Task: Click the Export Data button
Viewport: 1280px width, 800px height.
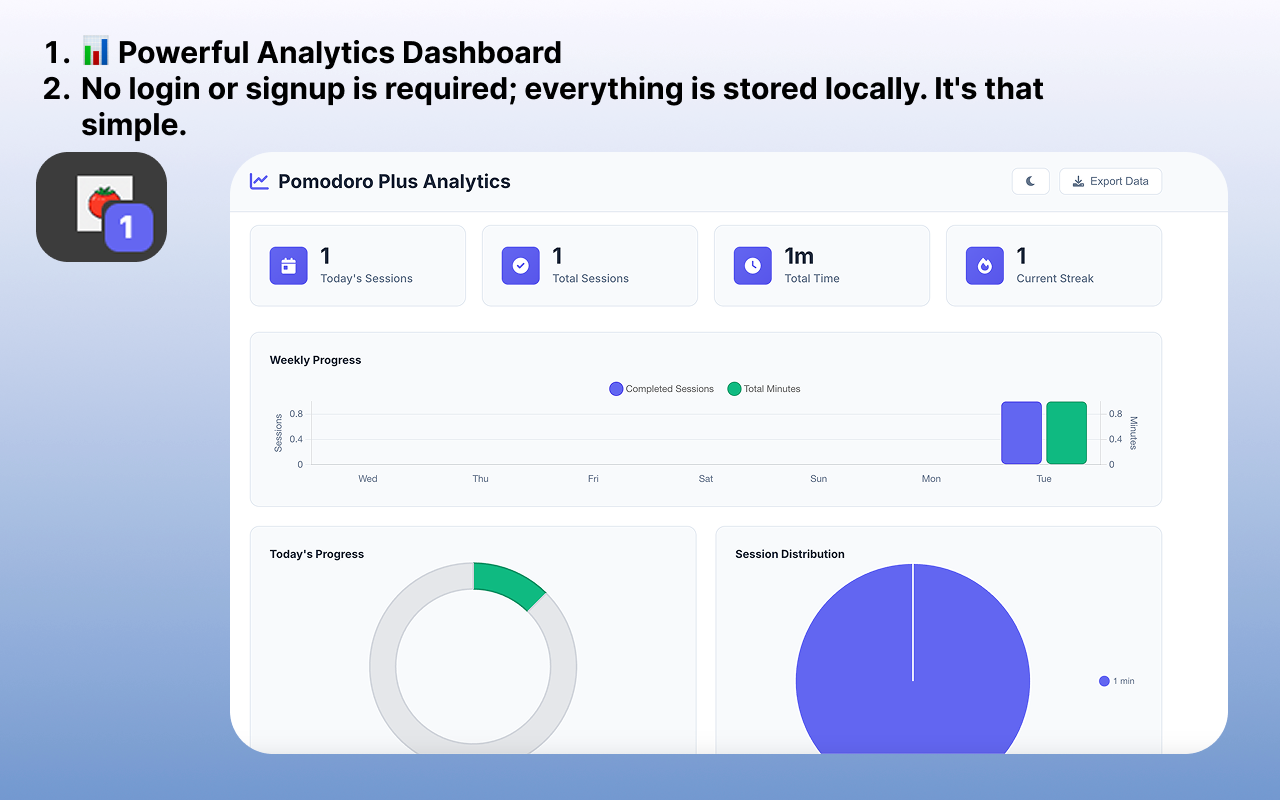Action: point(1110,181)
